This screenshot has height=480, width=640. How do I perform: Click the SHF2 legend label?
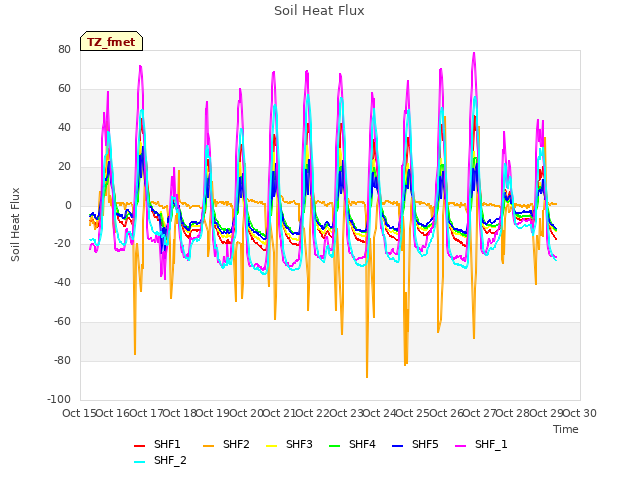pos(236,444)
